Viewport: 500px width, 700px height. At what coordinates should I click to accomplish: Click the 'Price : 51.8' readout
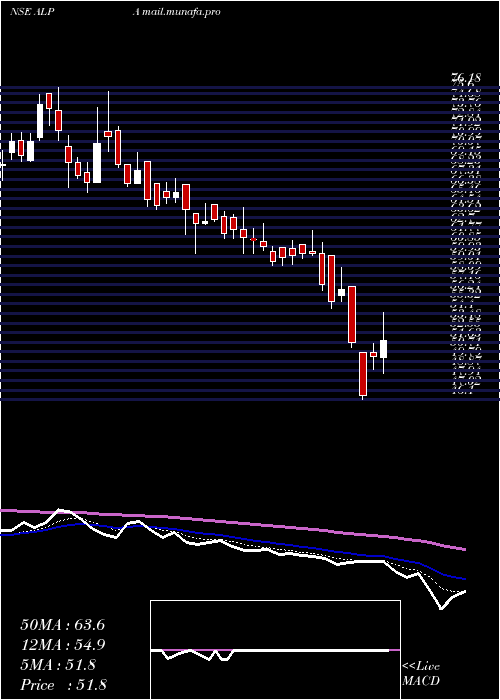[63, 685]
